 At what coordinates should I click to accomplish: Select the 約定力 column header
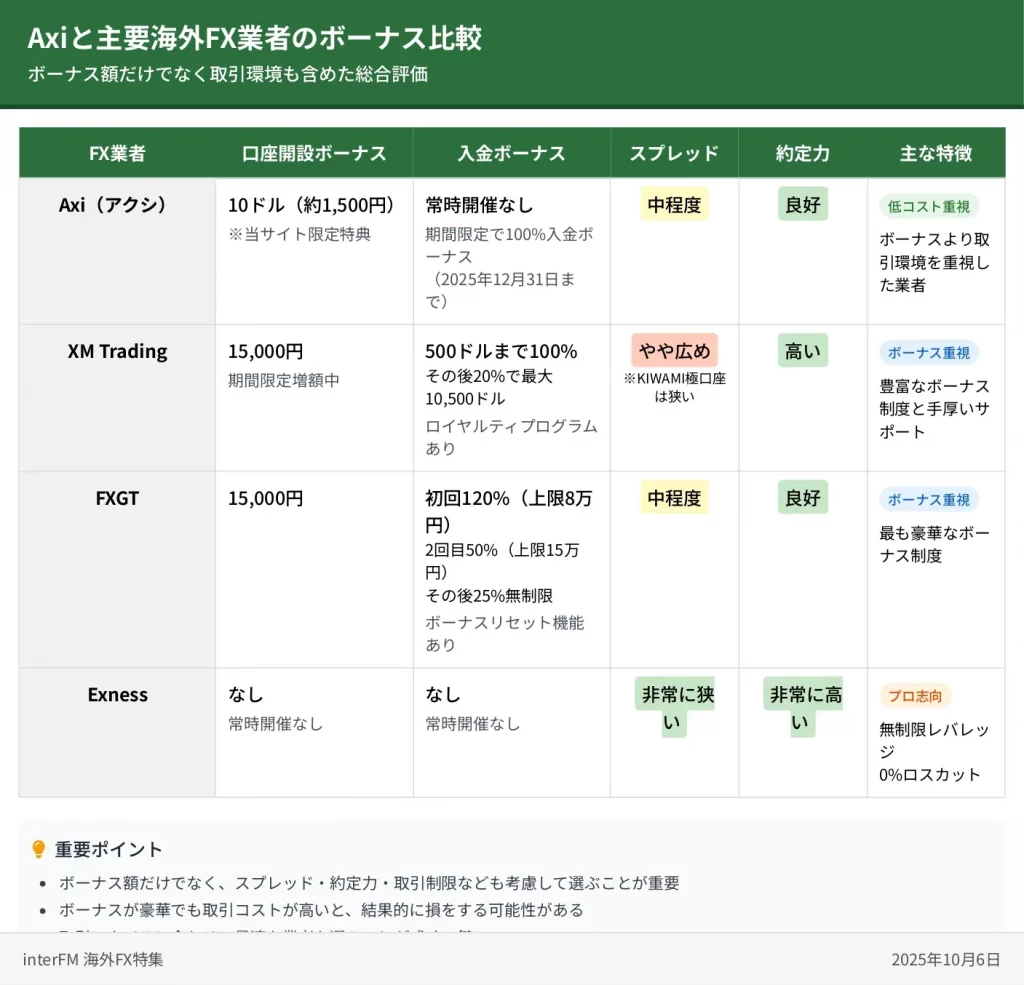coord(802,153)
